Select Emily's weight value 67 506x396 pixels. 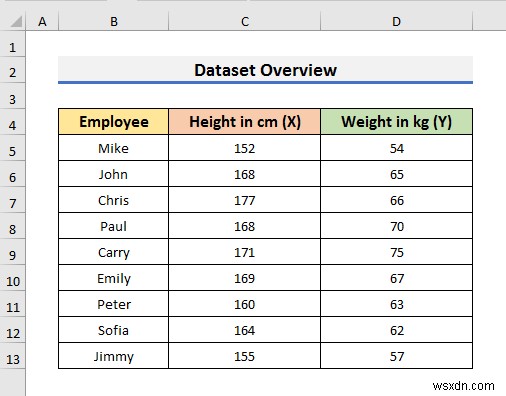tap(396, 278)
